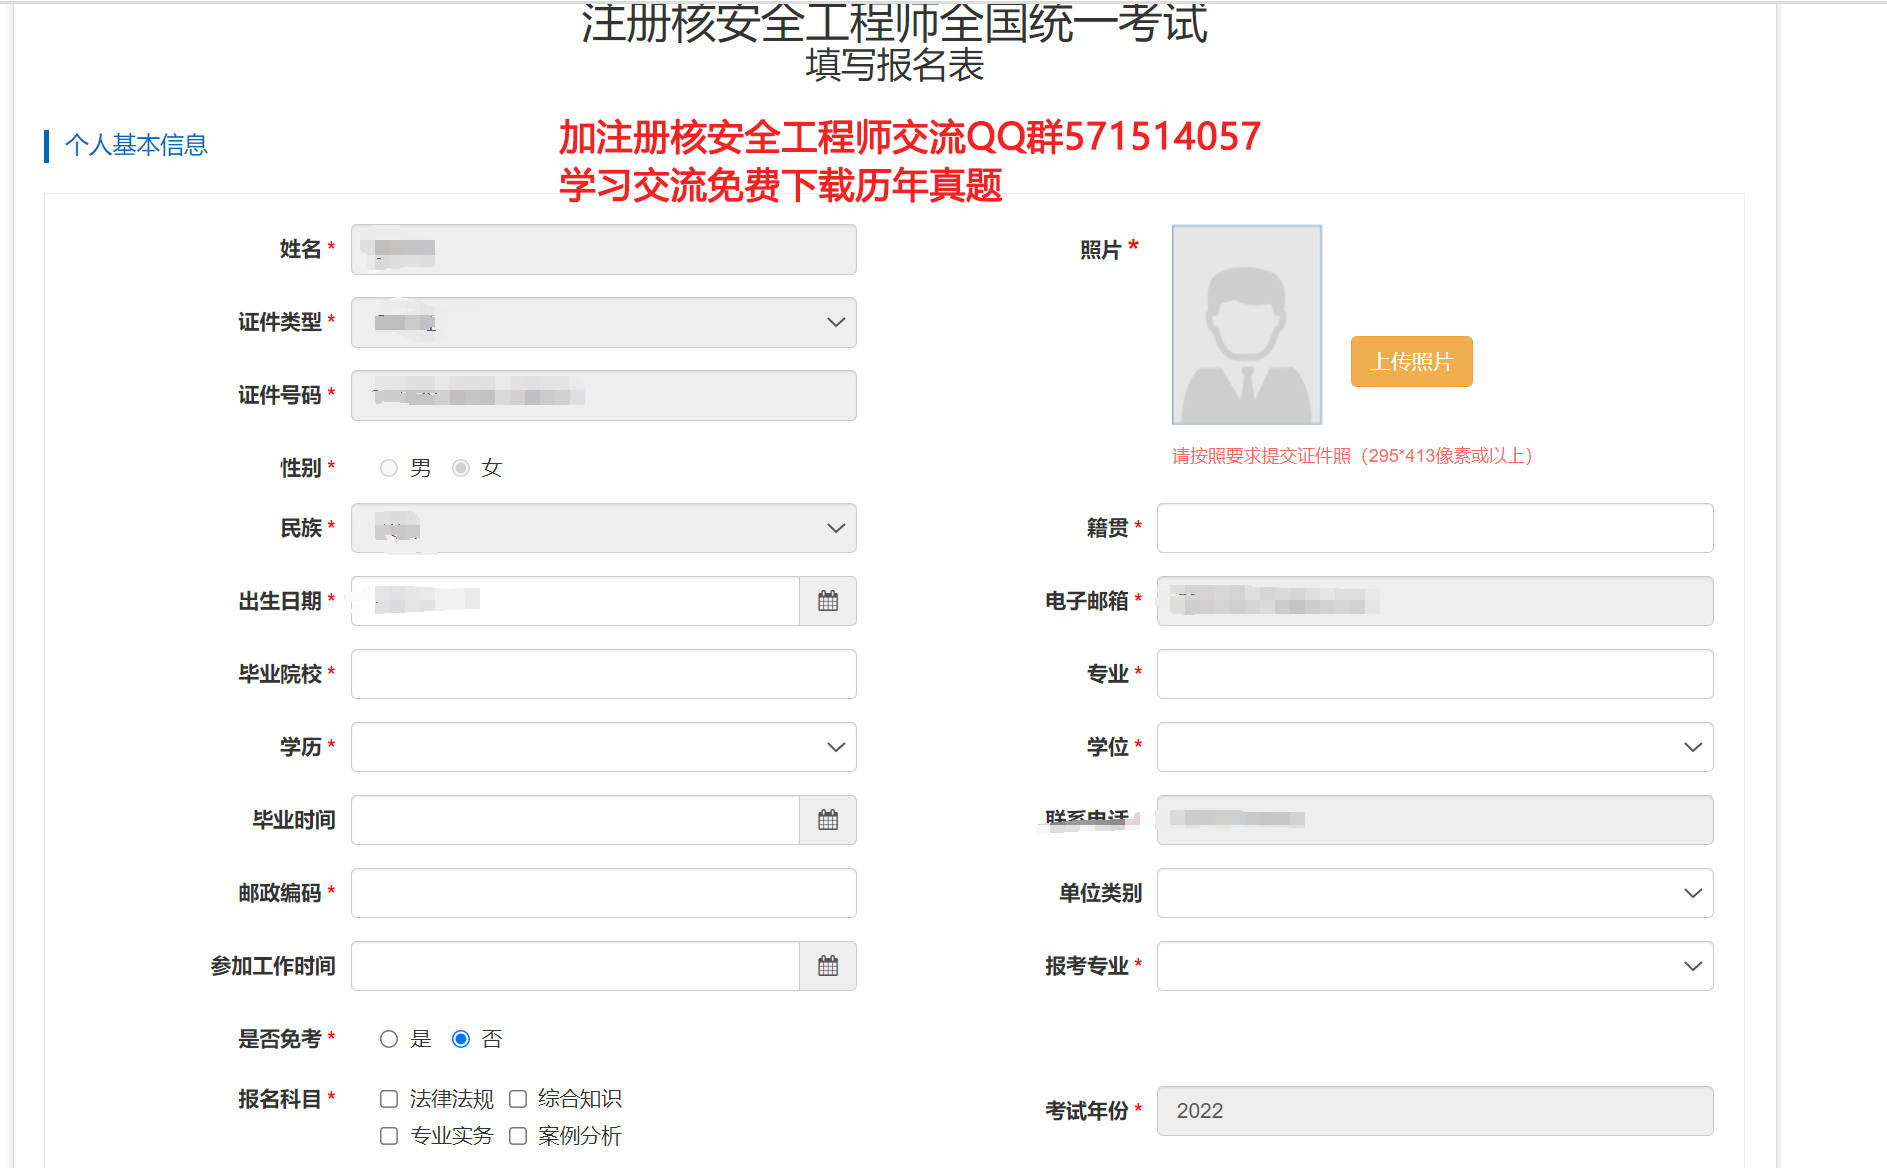Open the 证件类型 dropdown
Screen dimensions: 1887x1168
tap(834, 322)
